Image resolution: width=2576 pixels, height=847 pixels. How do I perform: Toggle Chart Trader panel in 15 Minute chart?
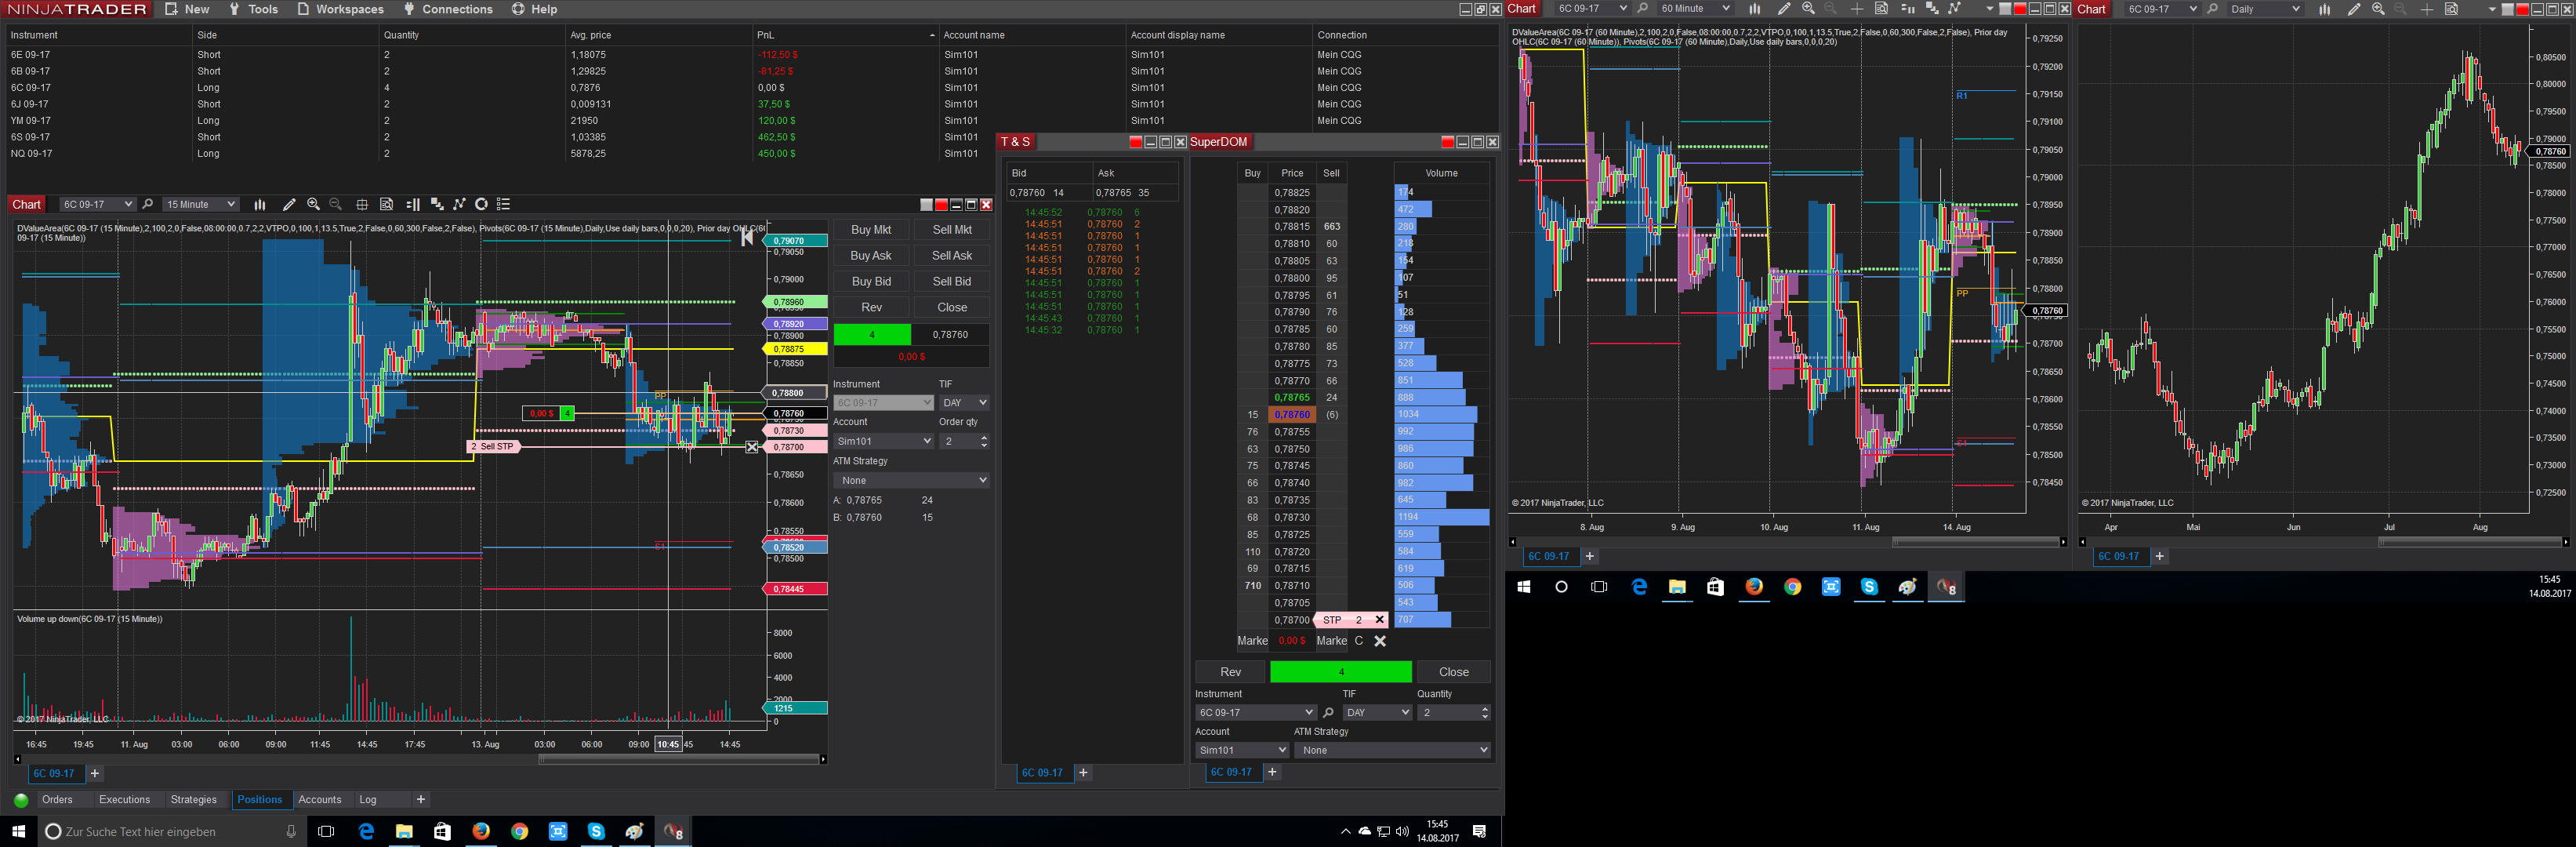[x=413, y=204]
